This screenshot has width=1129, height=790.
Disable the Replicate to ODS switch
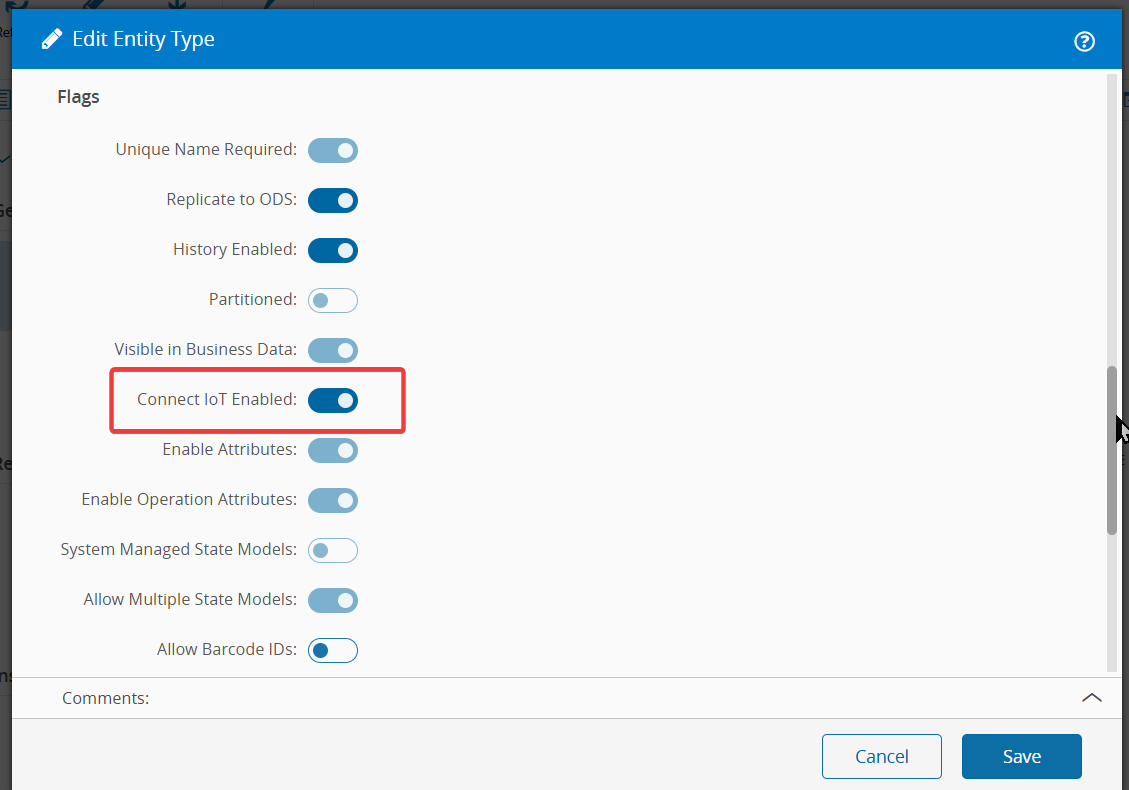[333, 201]
